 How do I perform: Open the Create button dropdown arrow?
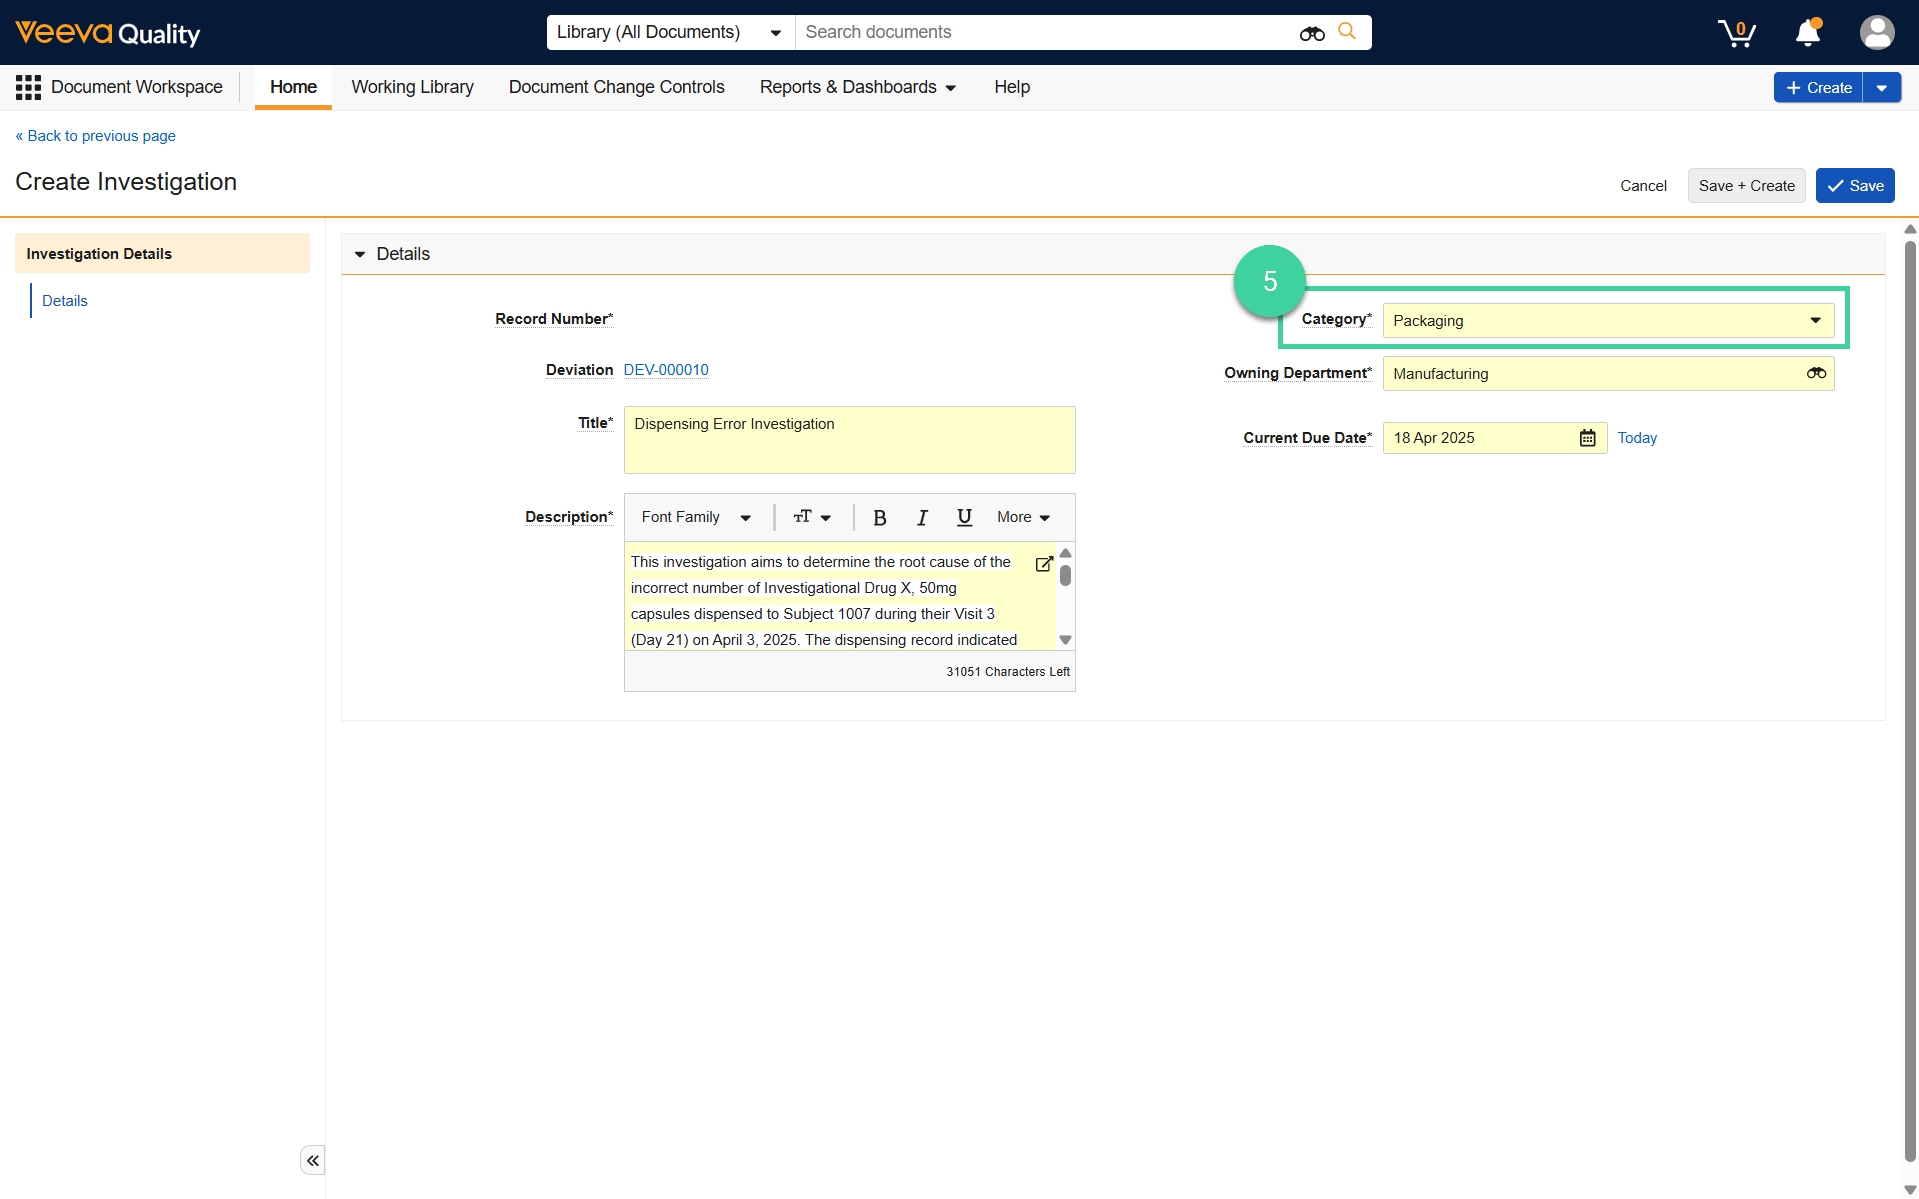coord(1882,88)
